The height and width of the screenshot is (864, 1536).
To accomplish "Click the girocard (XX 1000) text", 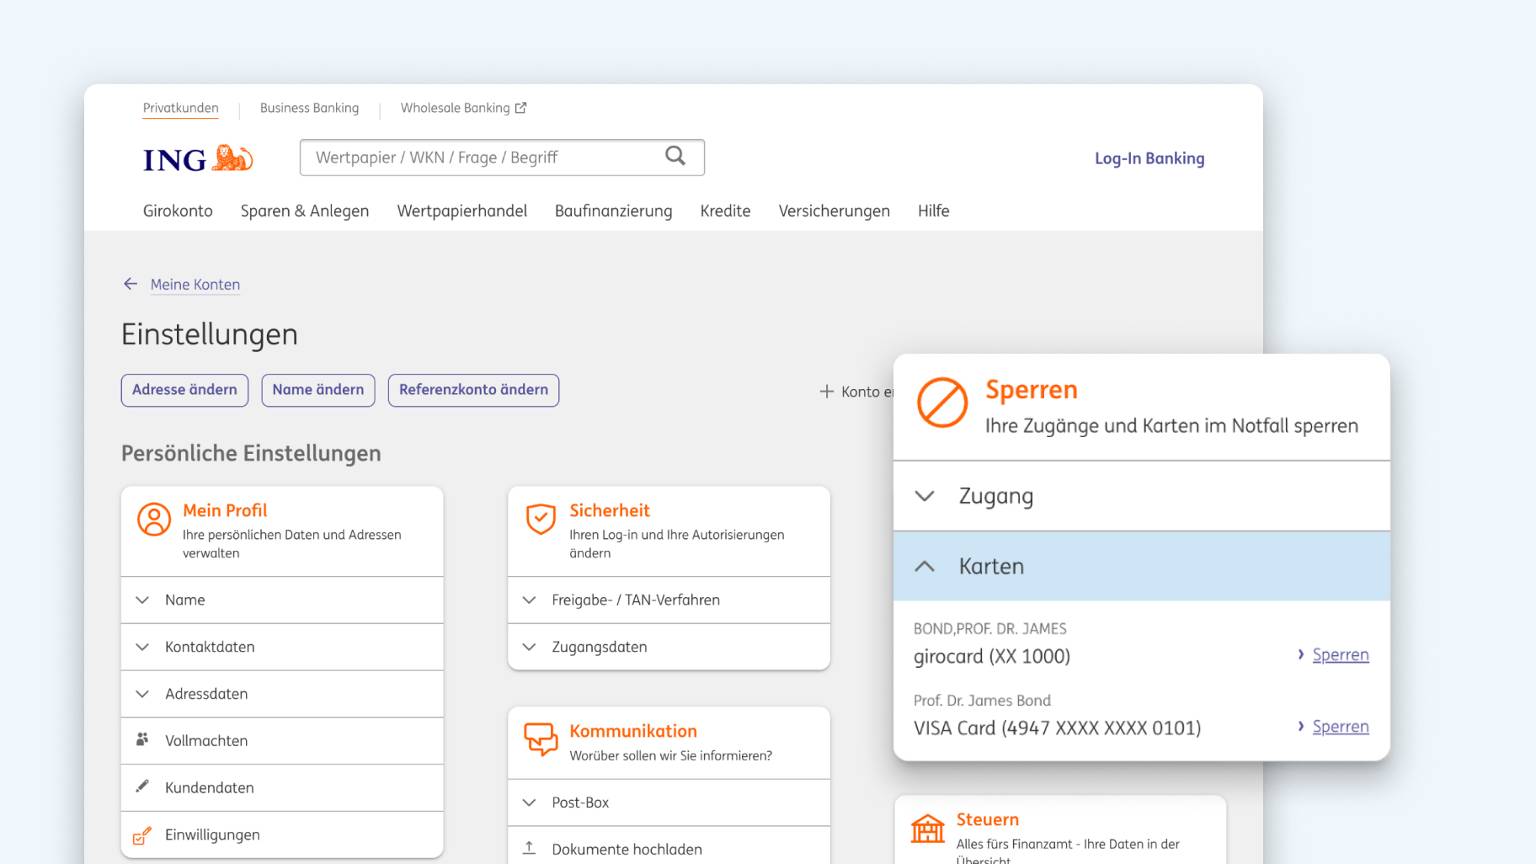I will [x=992, y=656].
